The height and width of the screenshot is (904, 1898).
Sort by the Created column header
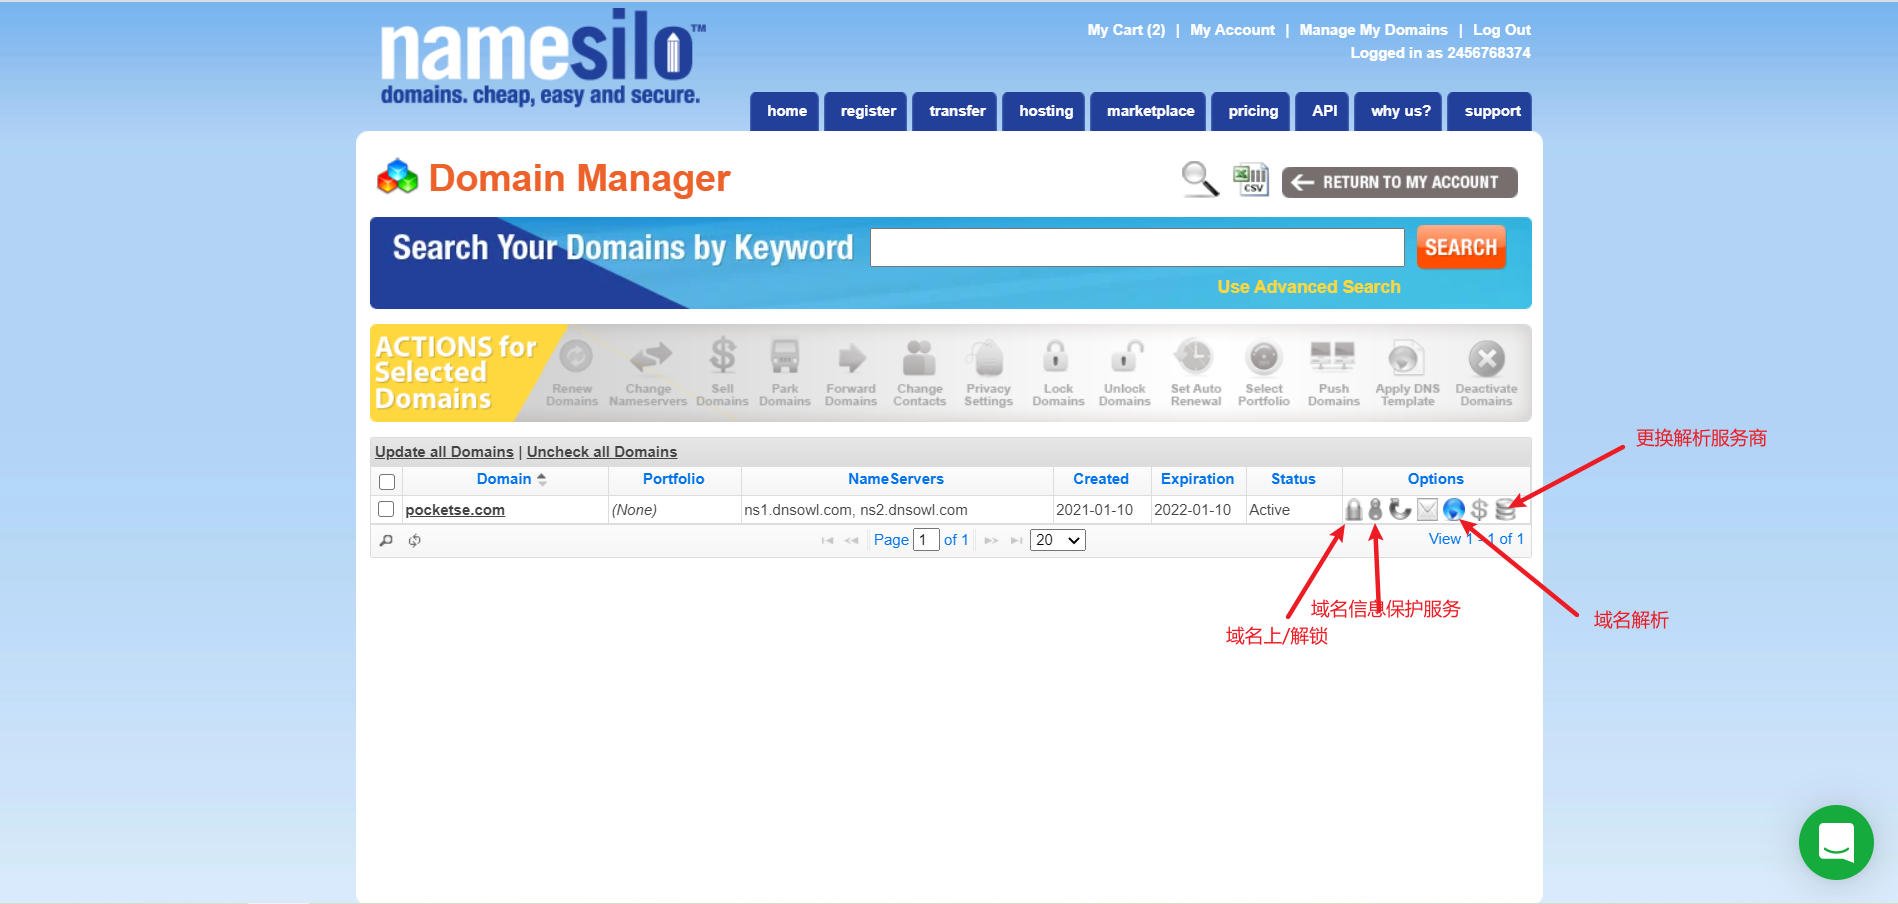(1101, 479)
